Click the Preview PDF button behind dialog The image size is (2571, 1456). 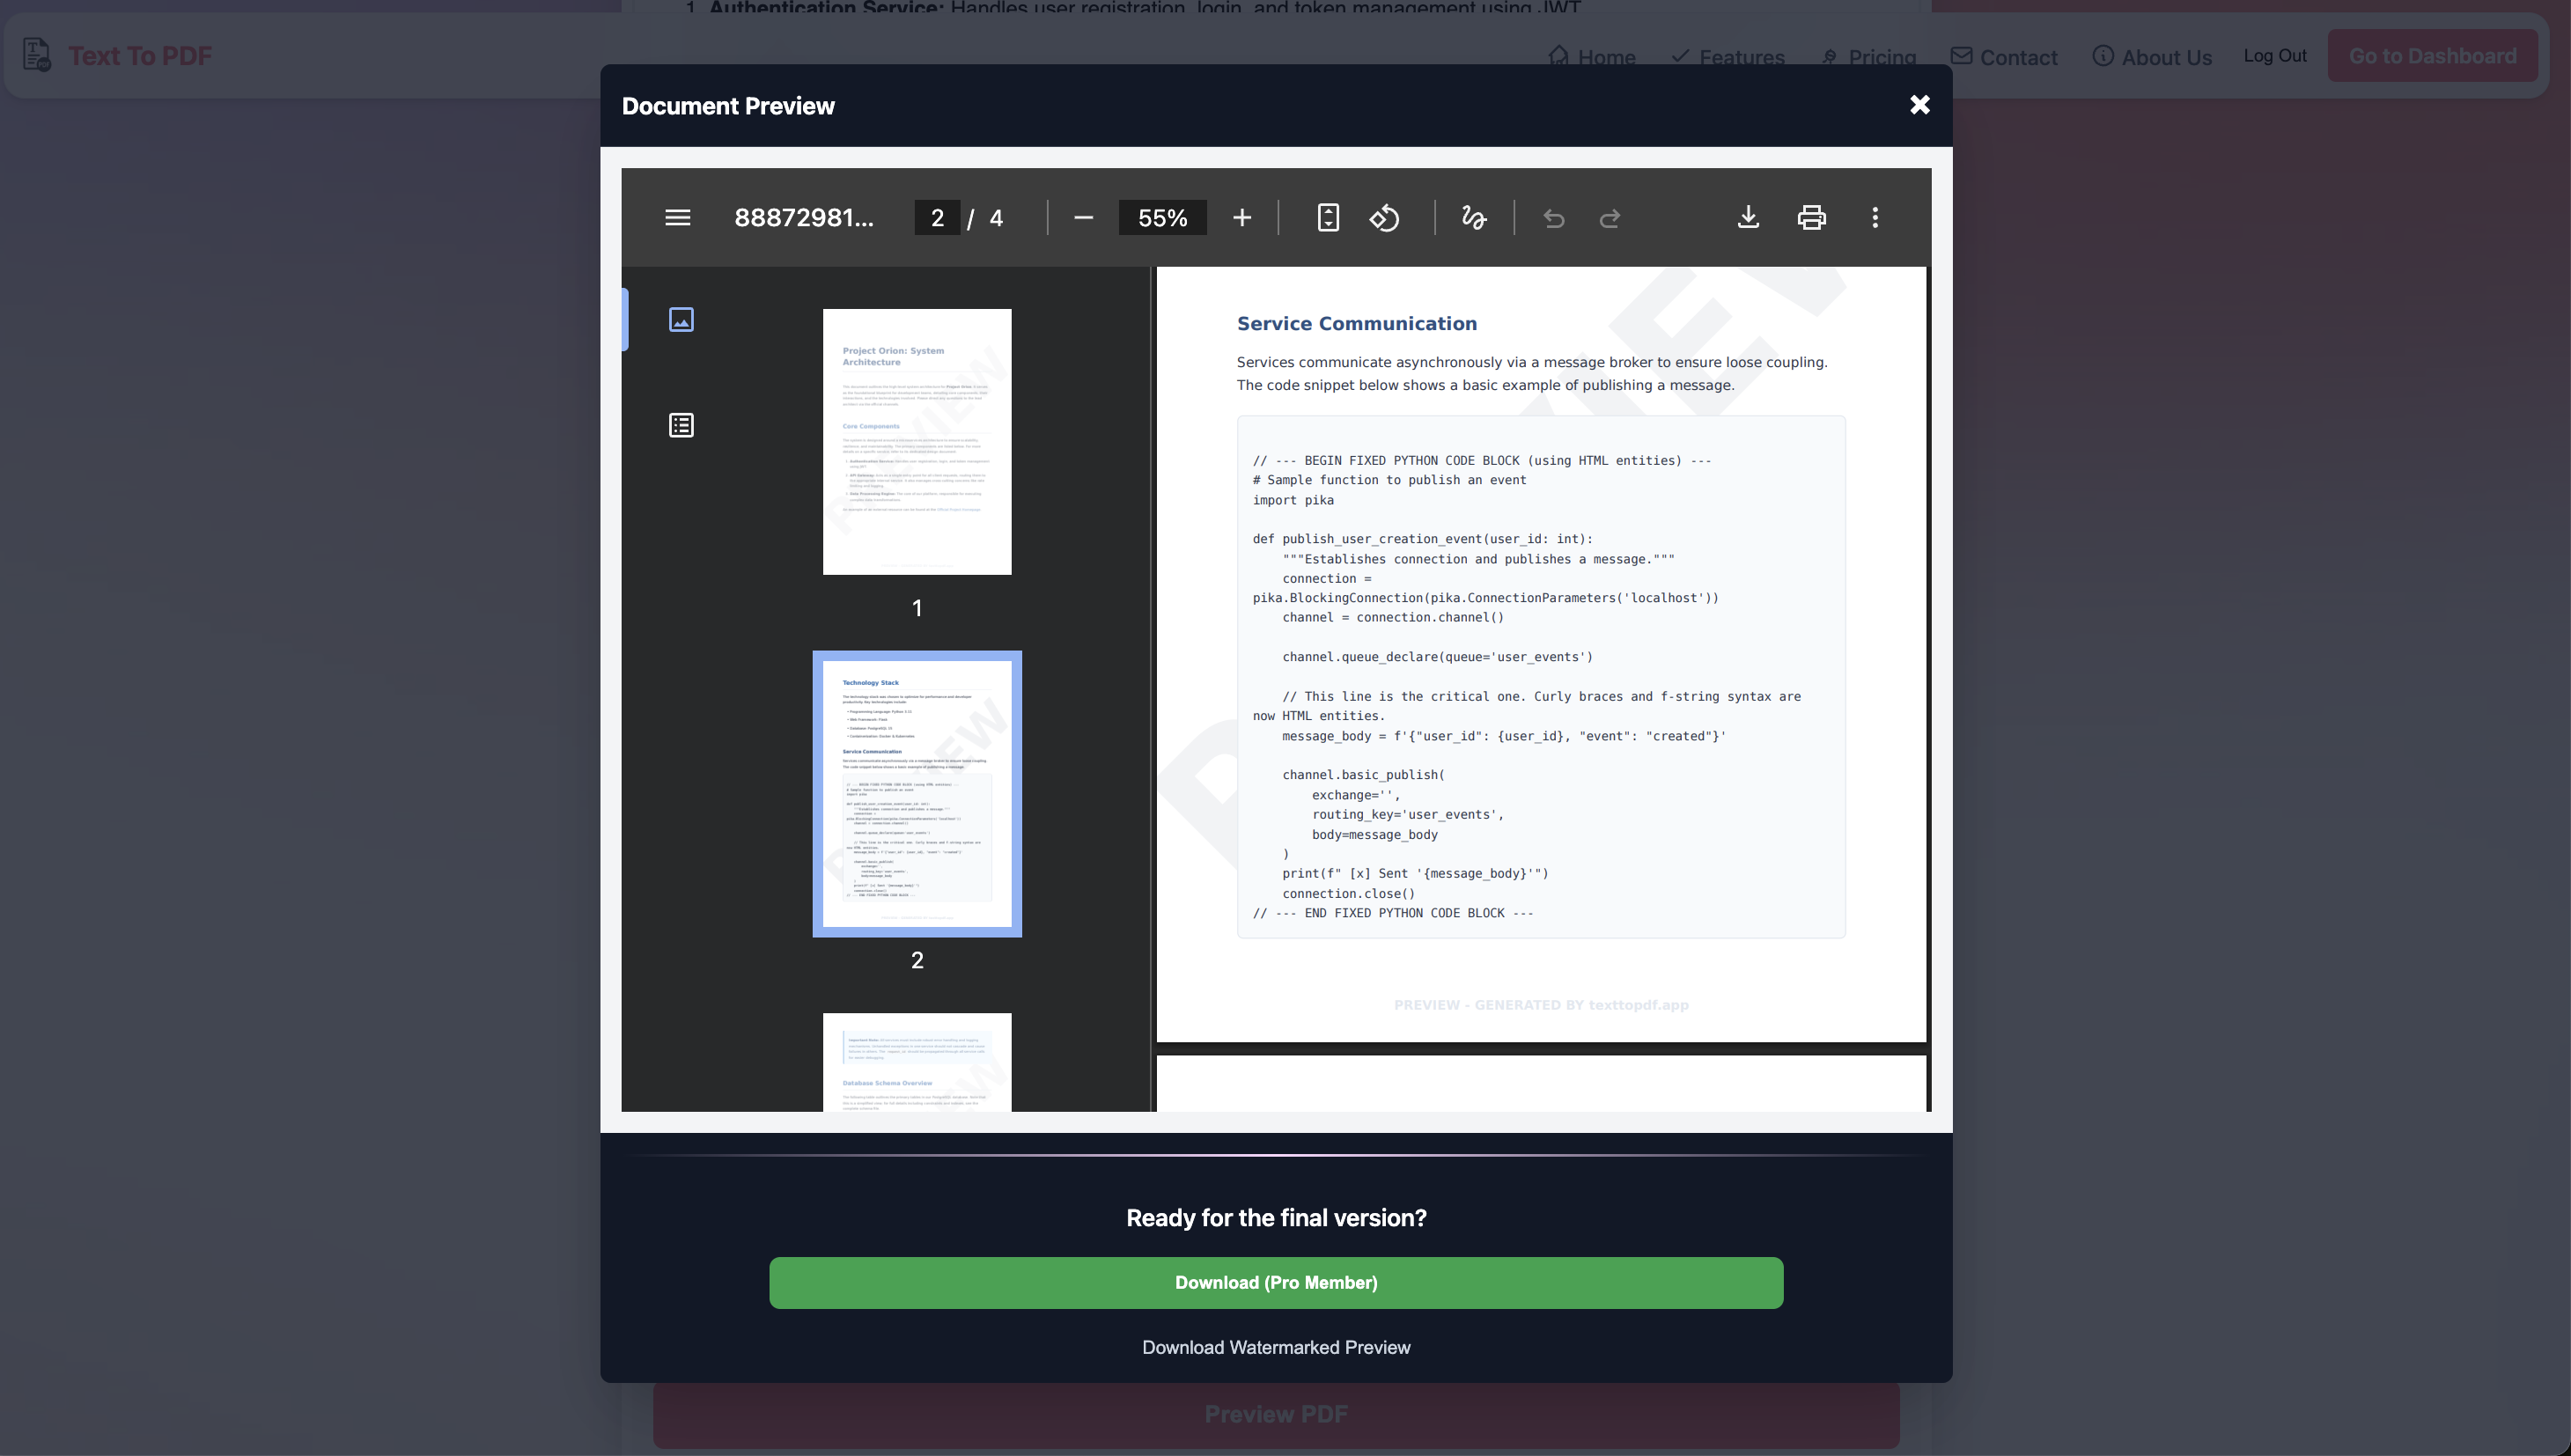[x=1276, y=1415]
